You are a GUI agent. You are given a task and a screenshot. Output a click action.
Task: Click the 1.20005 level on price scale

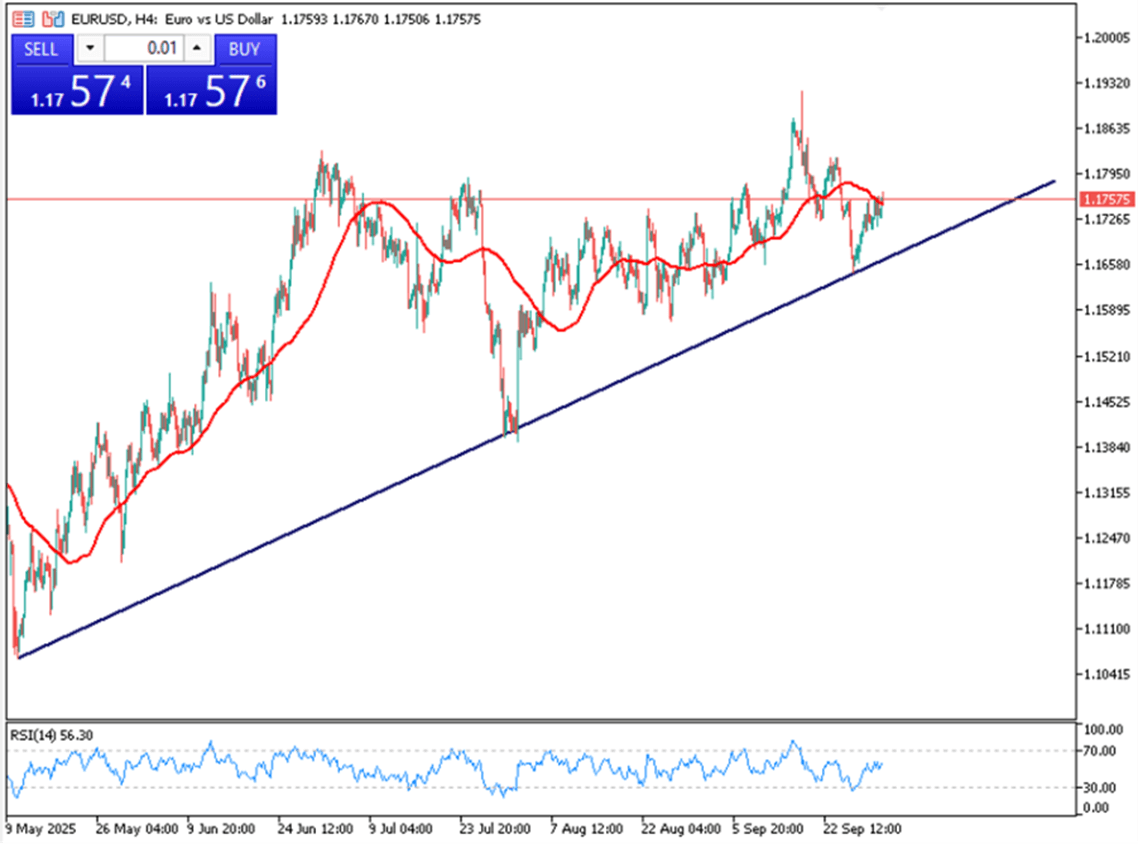[x=1105, y=38]
